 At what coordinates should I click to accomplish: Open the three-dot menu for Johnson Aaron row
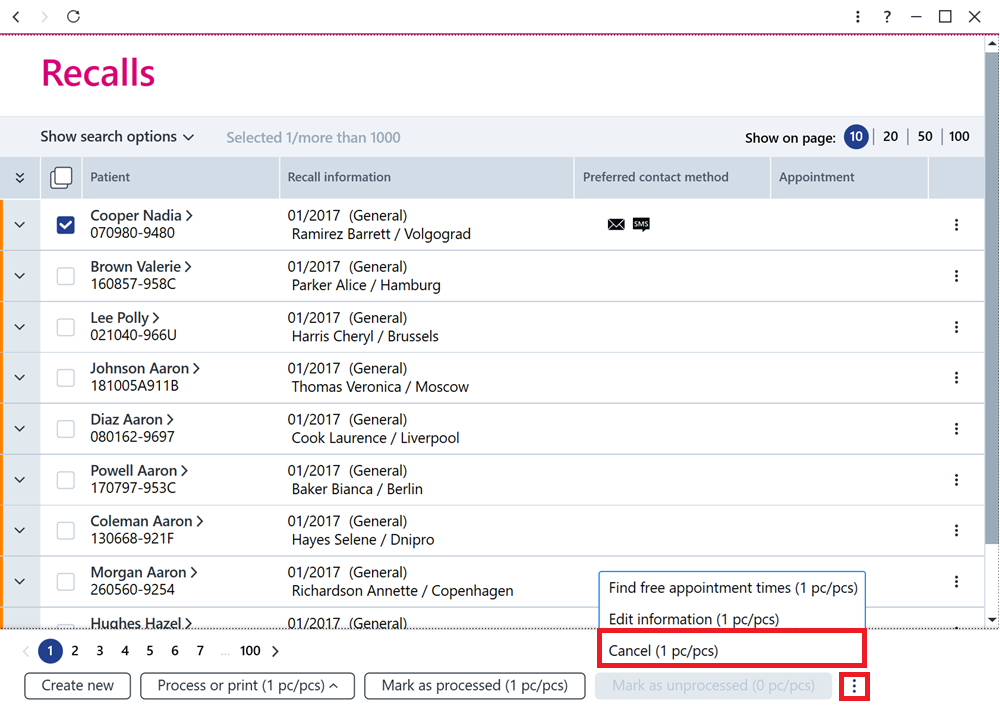[x=956, y=377]
